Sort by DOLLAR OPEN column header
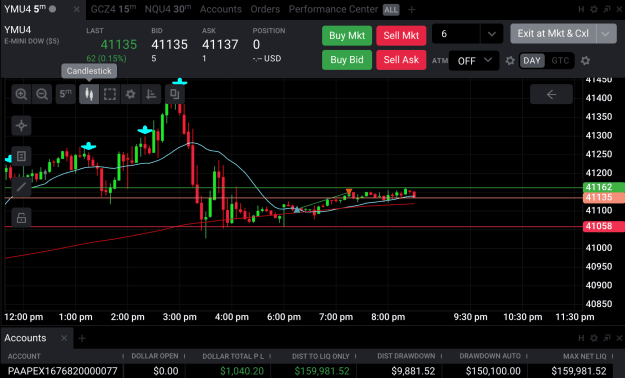625x378 pixels. pyautogui.click(x=155, y=356)
